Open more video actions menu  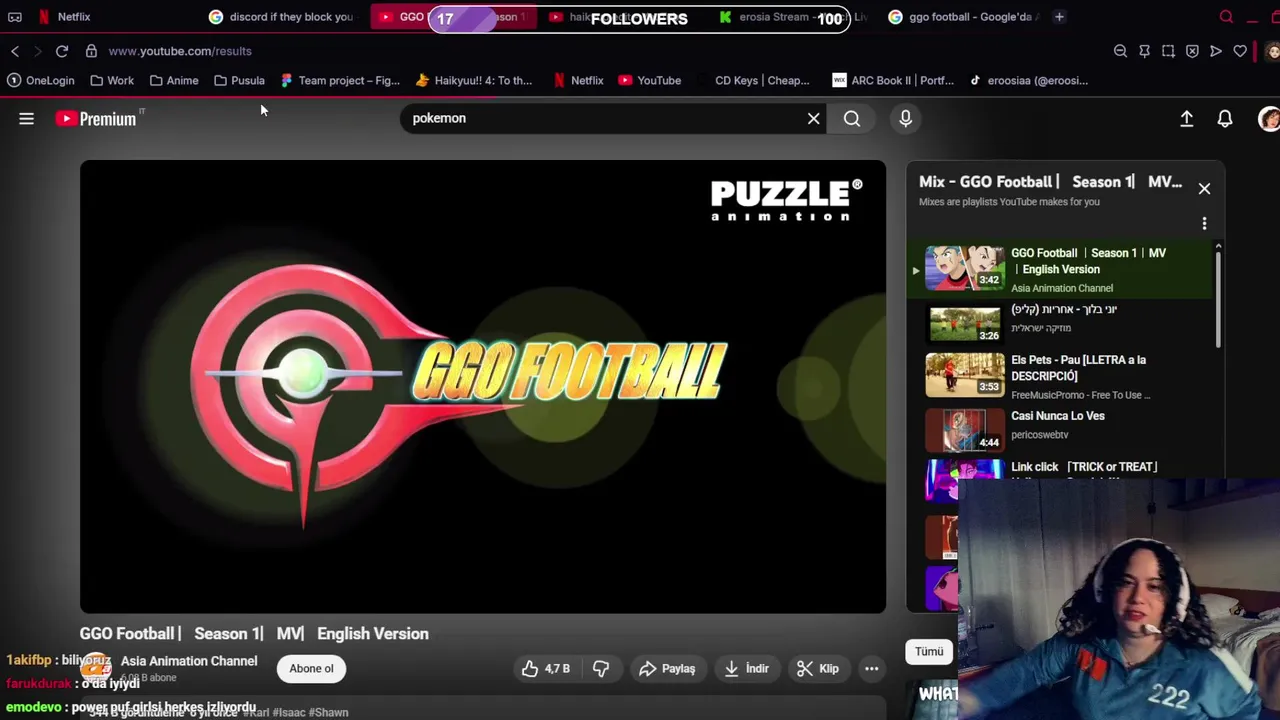[x=872, y=669]
